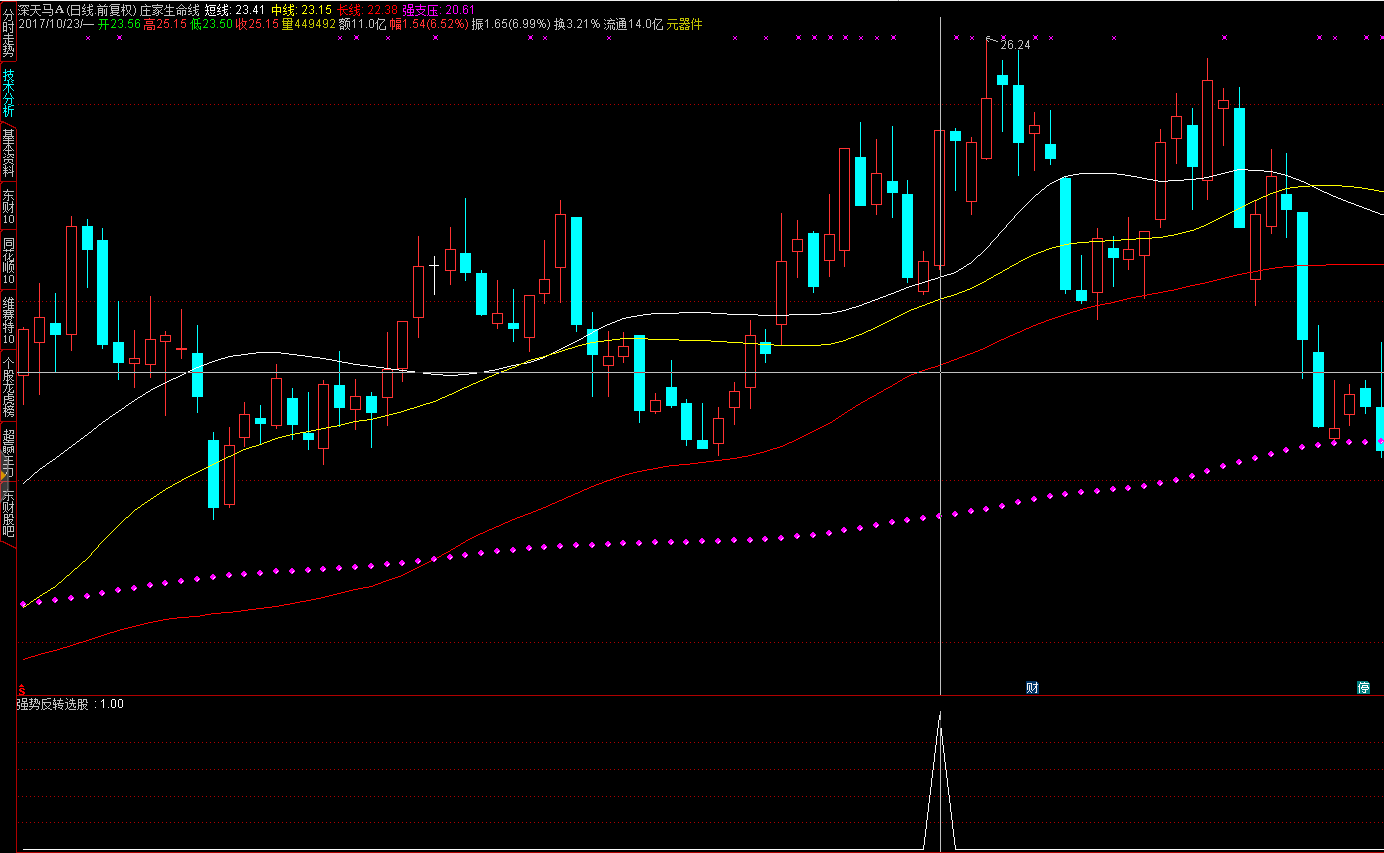Click the 低23.50 low price
This screenshot has width=1384, height=853.
(x=211, y=23)
